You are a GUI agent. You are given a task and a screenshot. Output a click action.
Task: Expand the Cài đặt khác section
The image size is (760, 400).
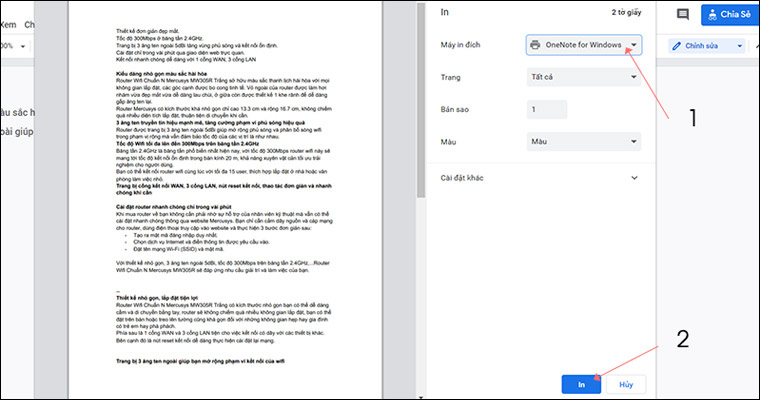(634, 178)
